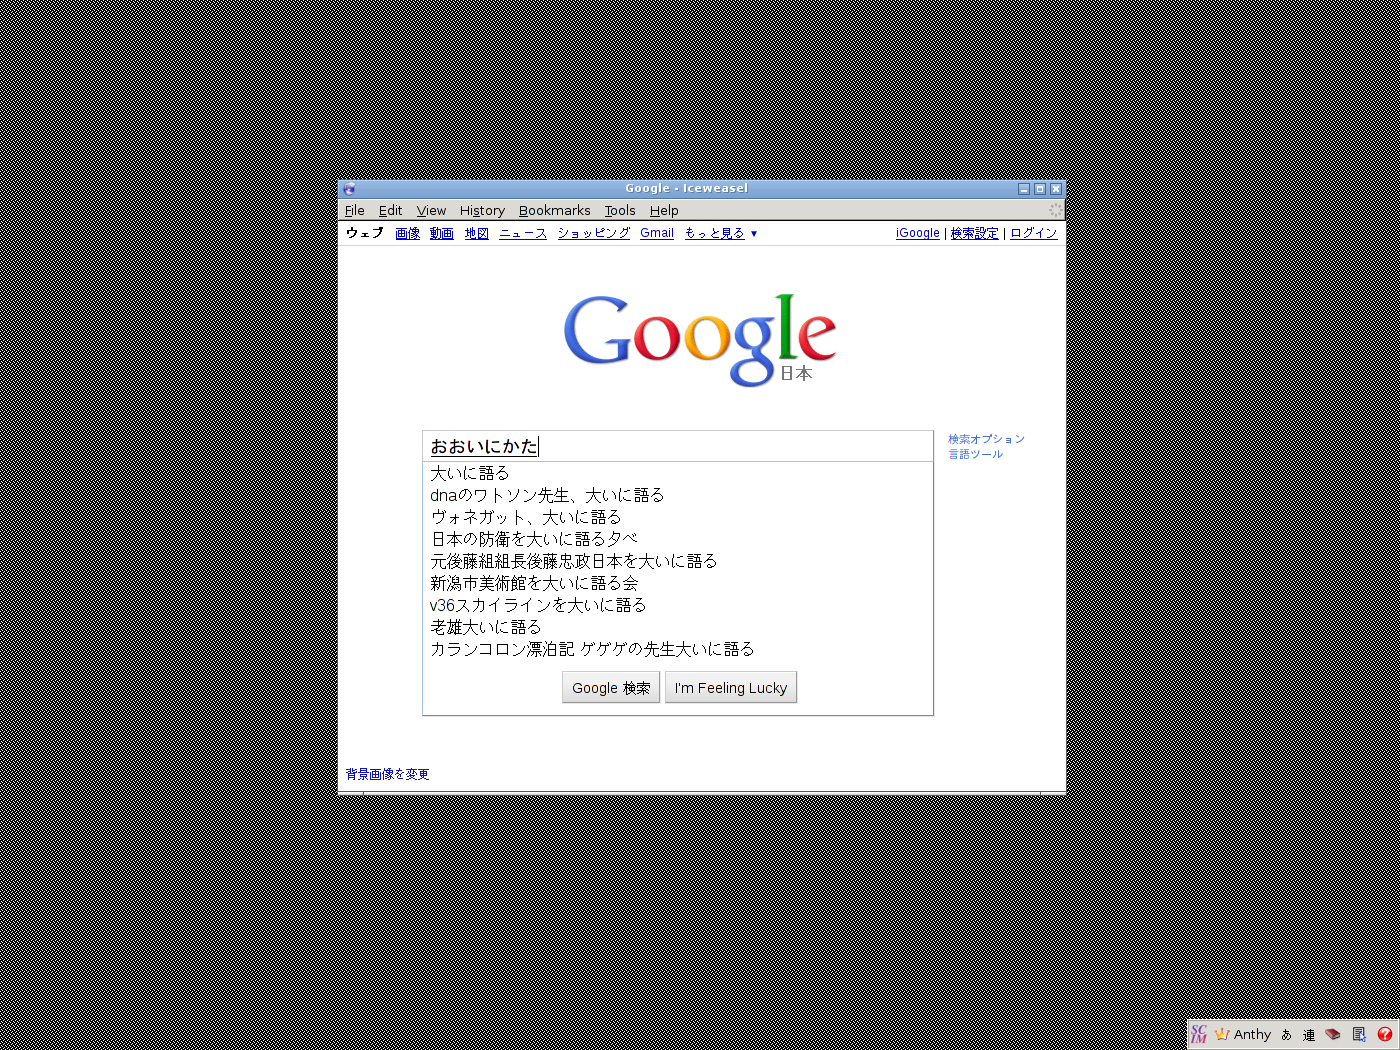
Task: Open the 検索オプション advanced search link
Action: pyautogui.click(x=986, y=439)
